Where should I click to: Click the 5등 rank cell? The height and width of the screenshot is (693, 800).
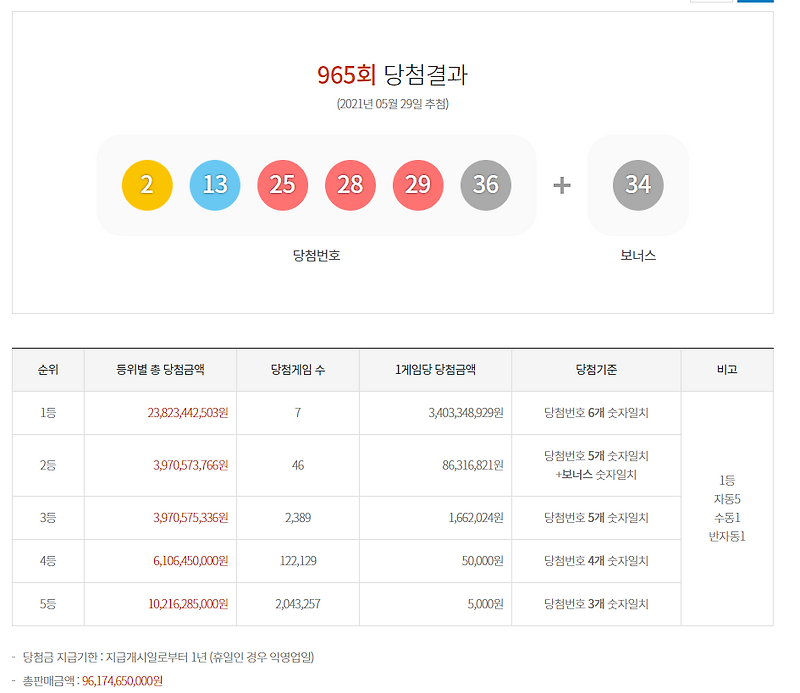[48, 604]
